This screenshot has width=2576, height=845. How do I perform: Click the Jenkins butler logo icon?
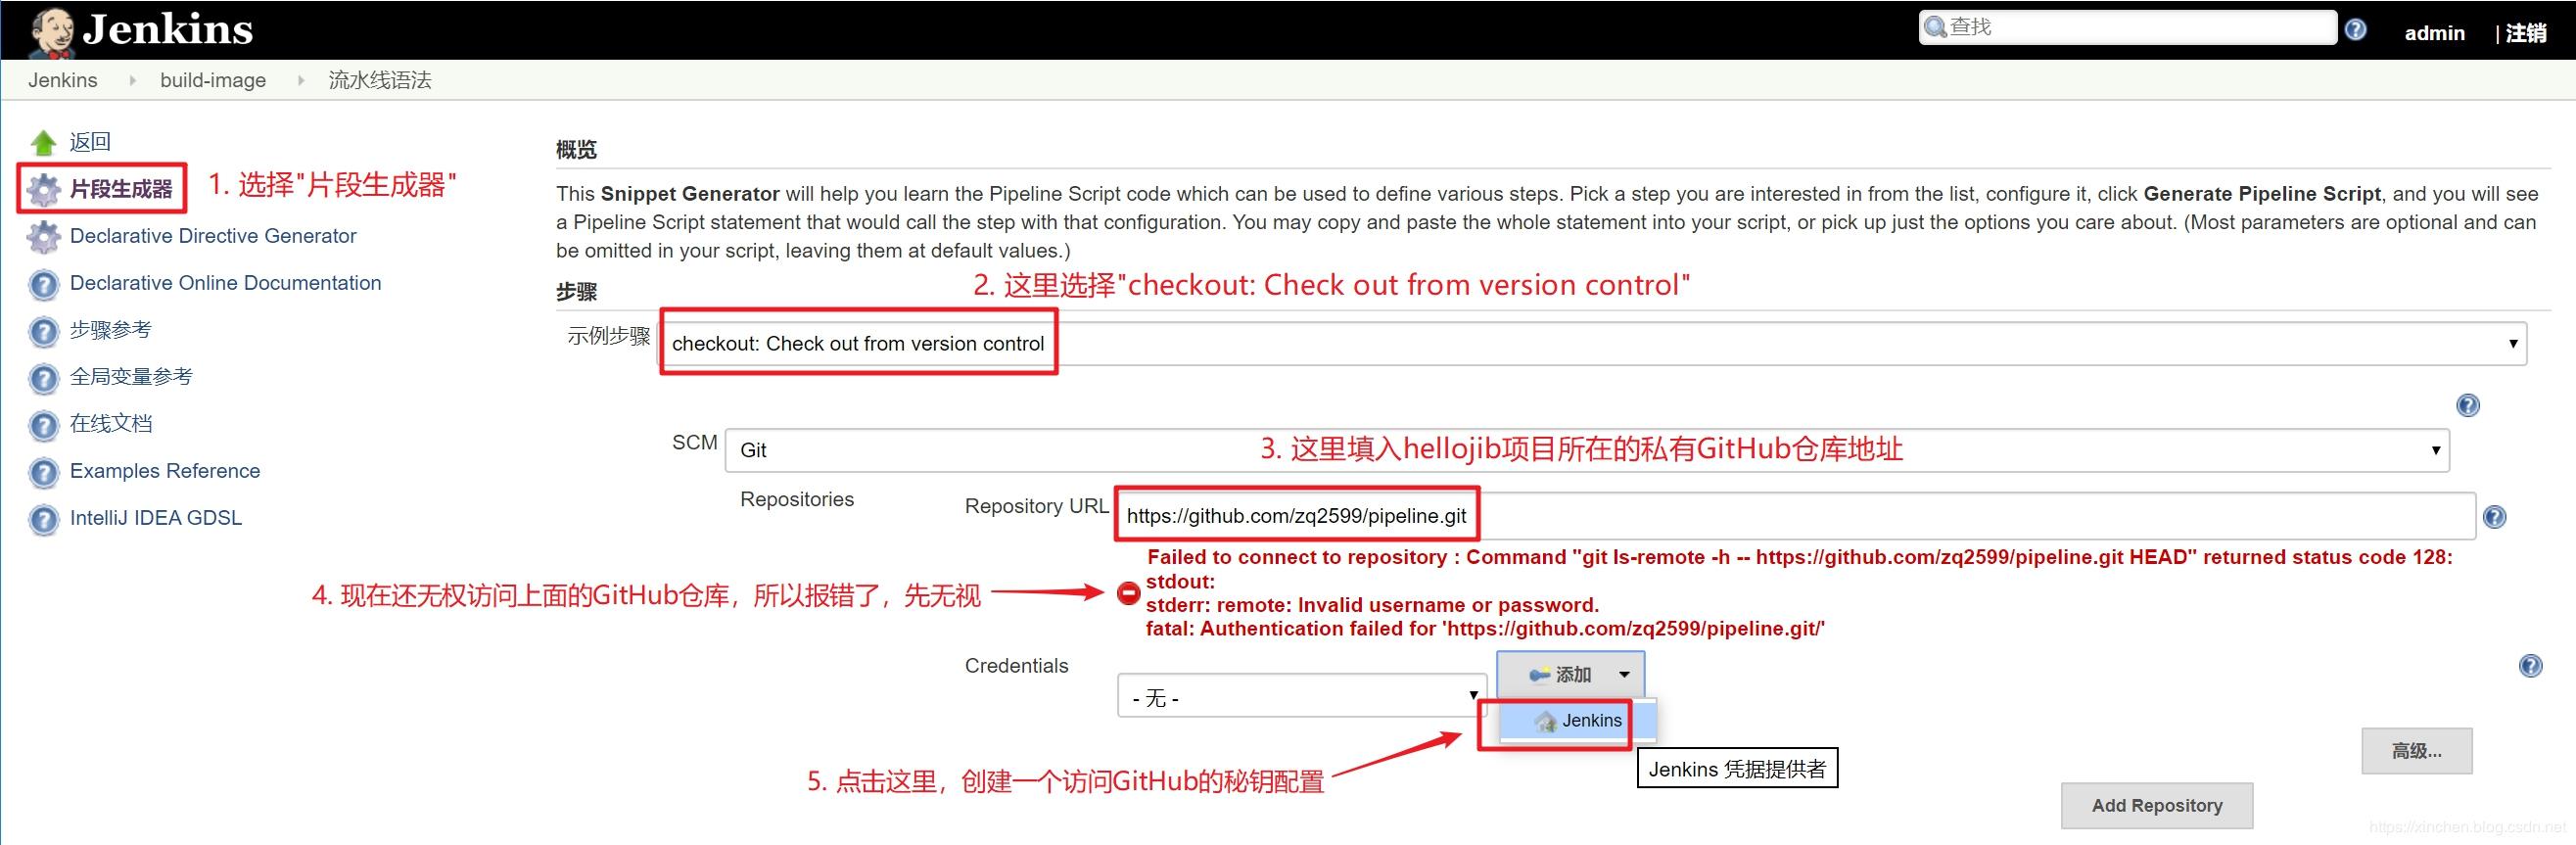(51, 31)
